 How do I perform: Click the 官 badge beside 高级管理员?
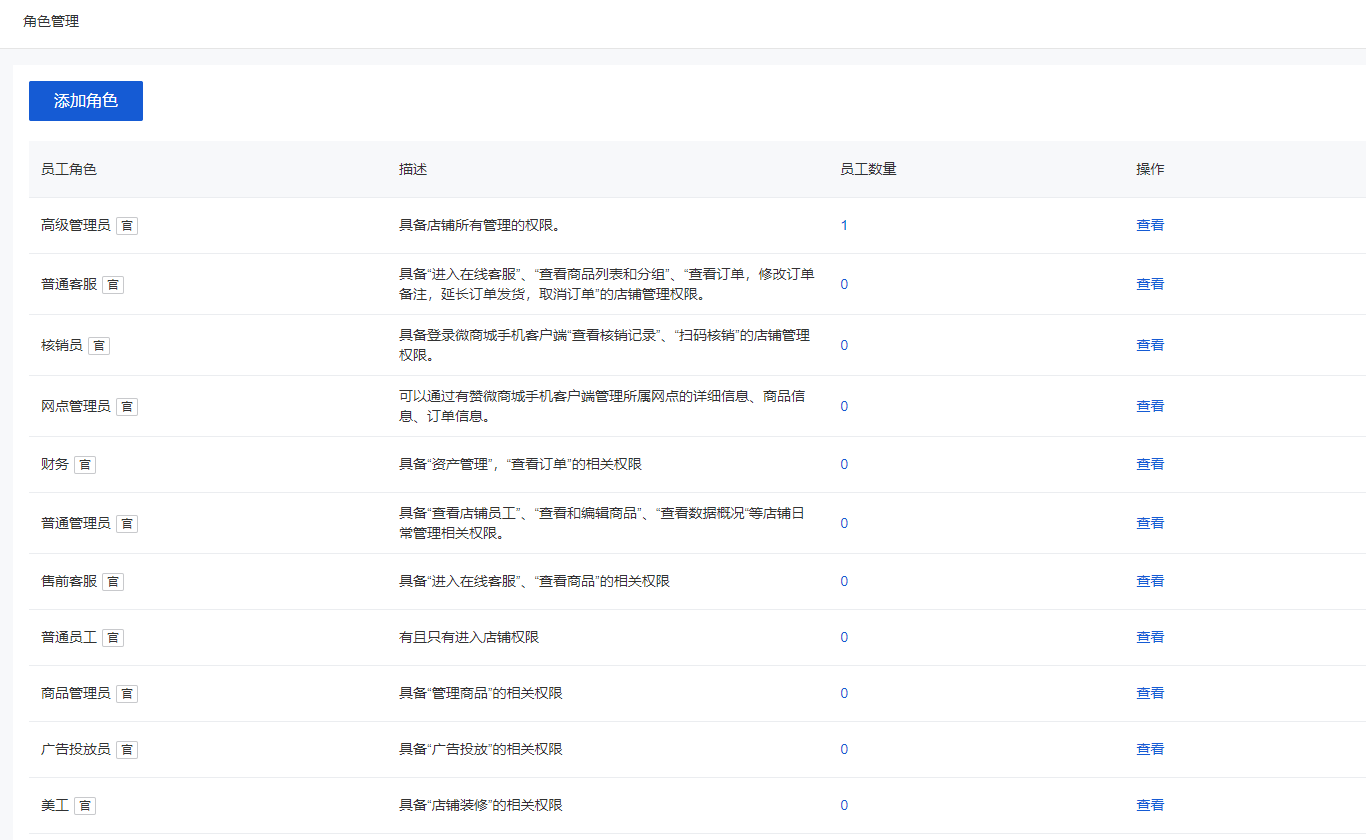click(126, 226)
